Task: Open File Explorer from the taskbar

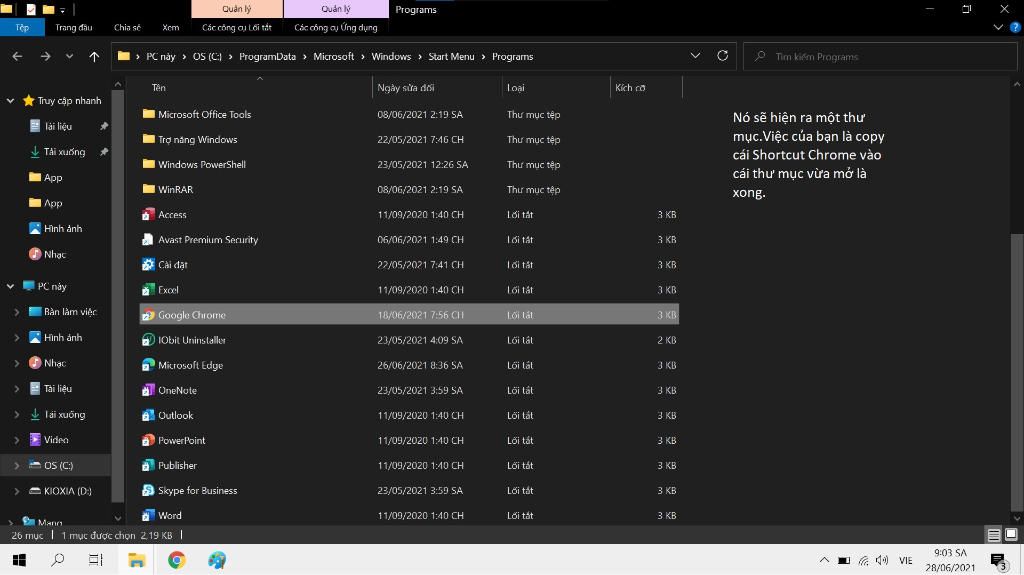Action: point(136,560)
